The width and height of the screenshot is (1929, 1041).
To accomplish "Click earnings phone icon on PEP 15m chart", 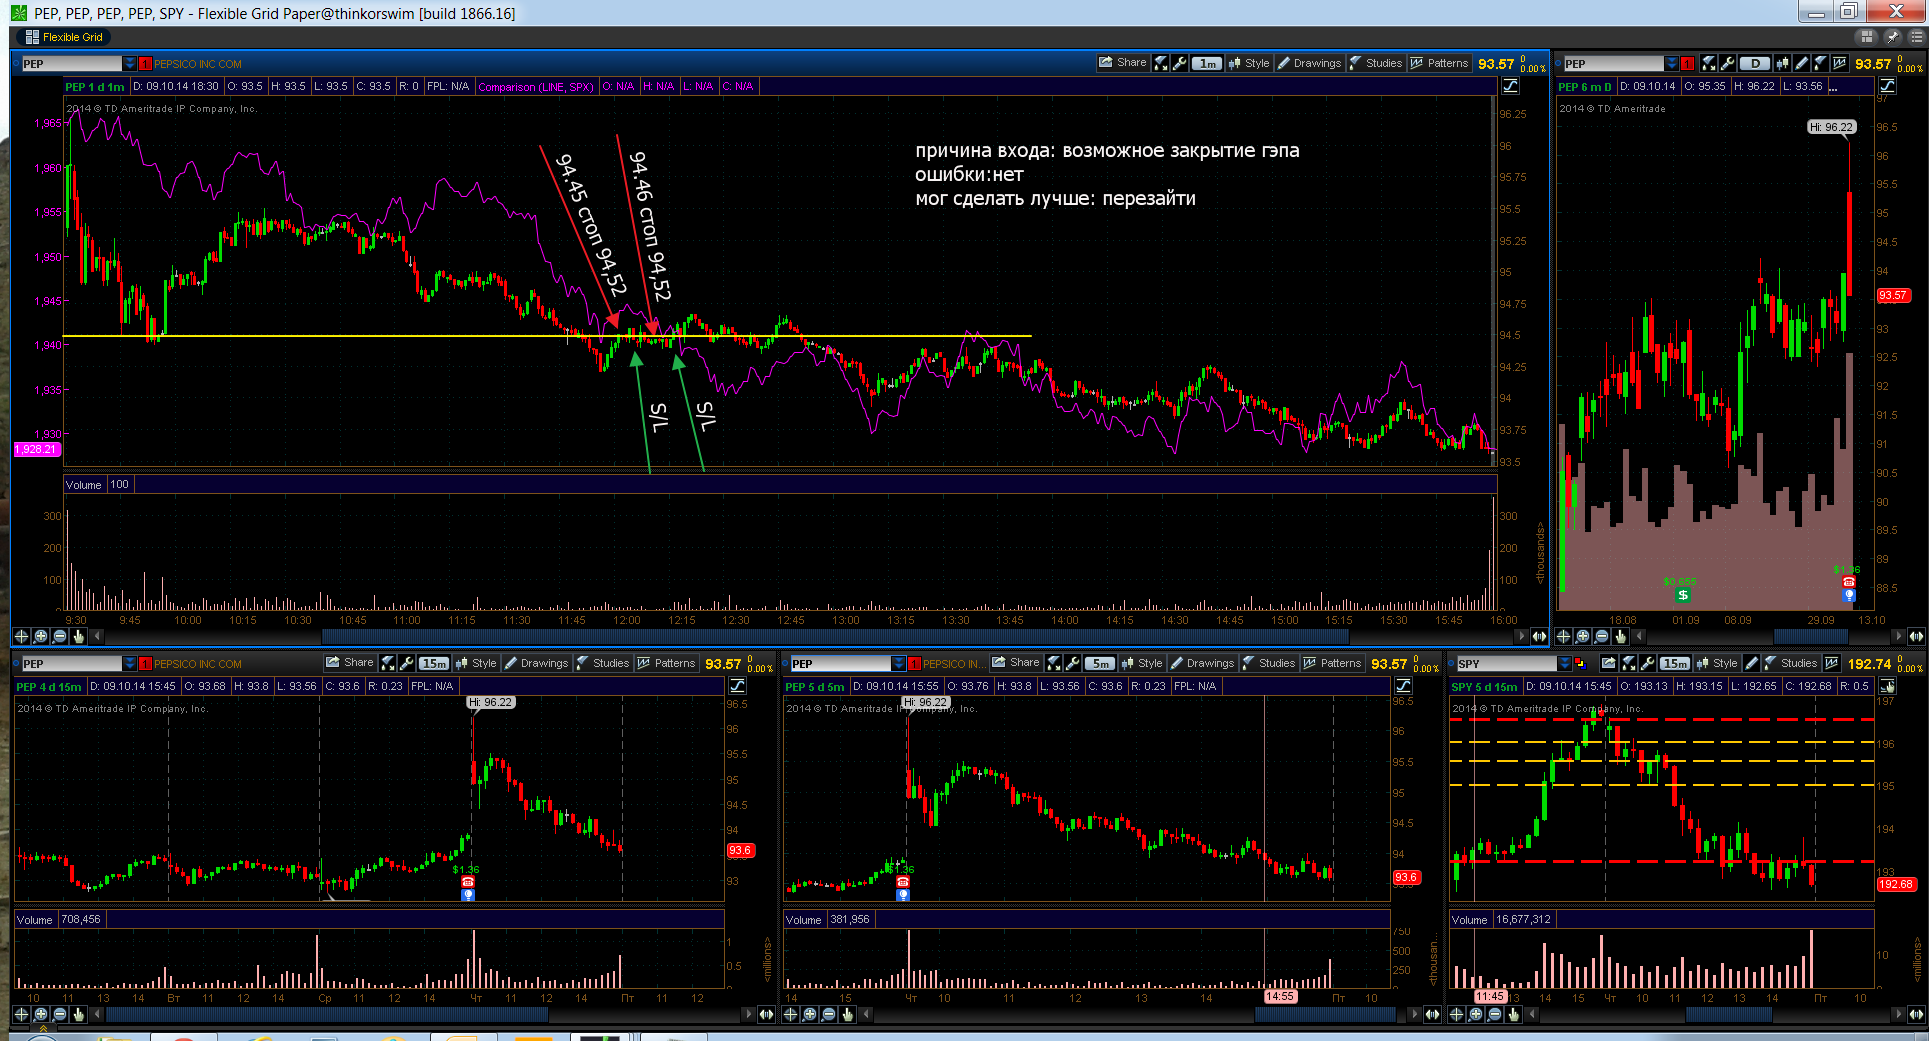I will 467,882.
